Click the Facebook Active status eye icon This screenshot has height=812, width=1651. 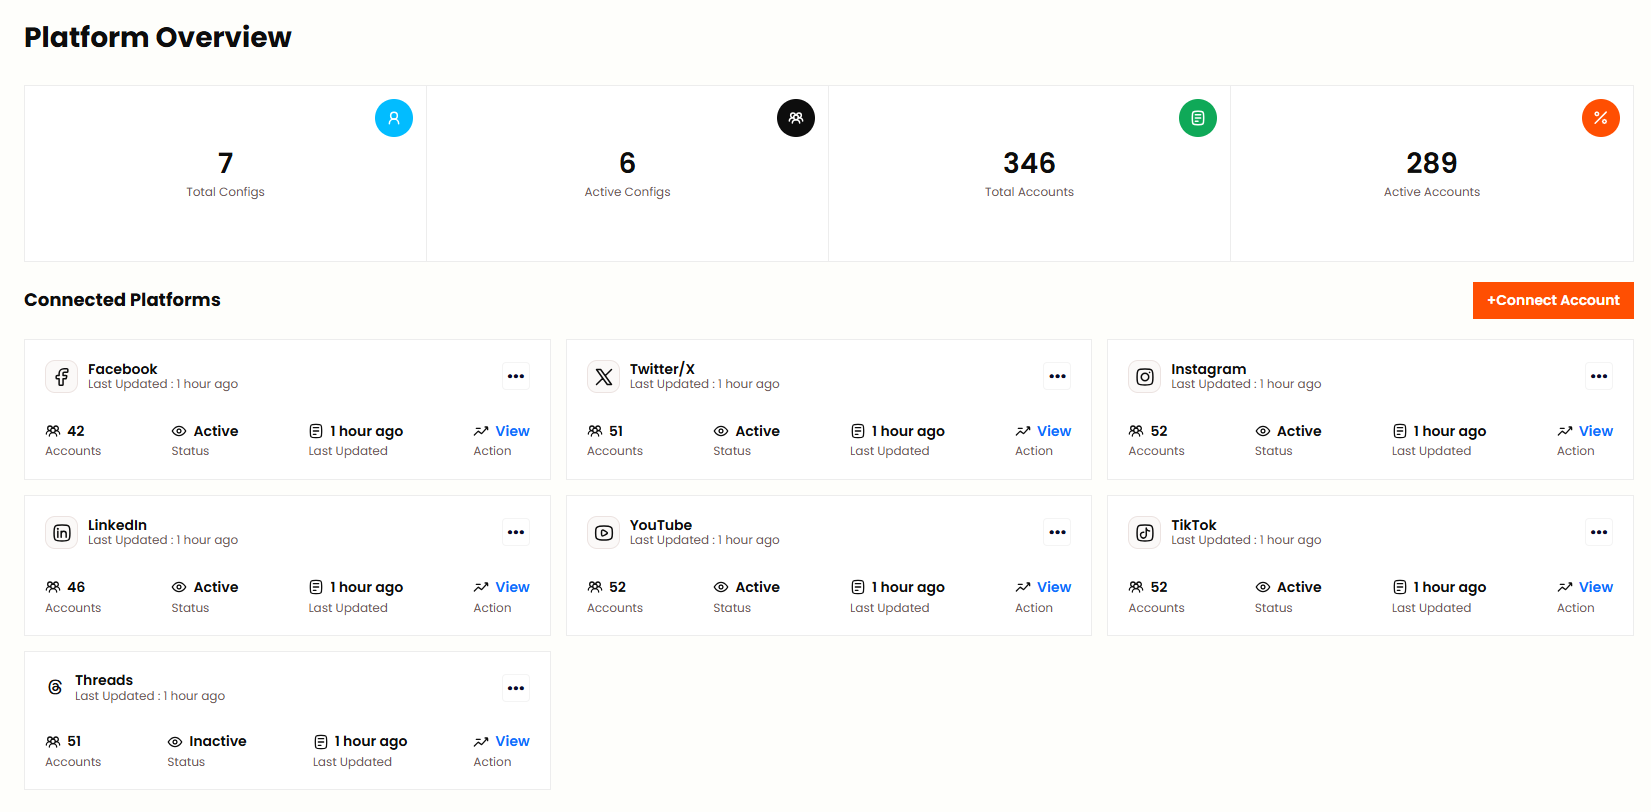tap(179, 431)
